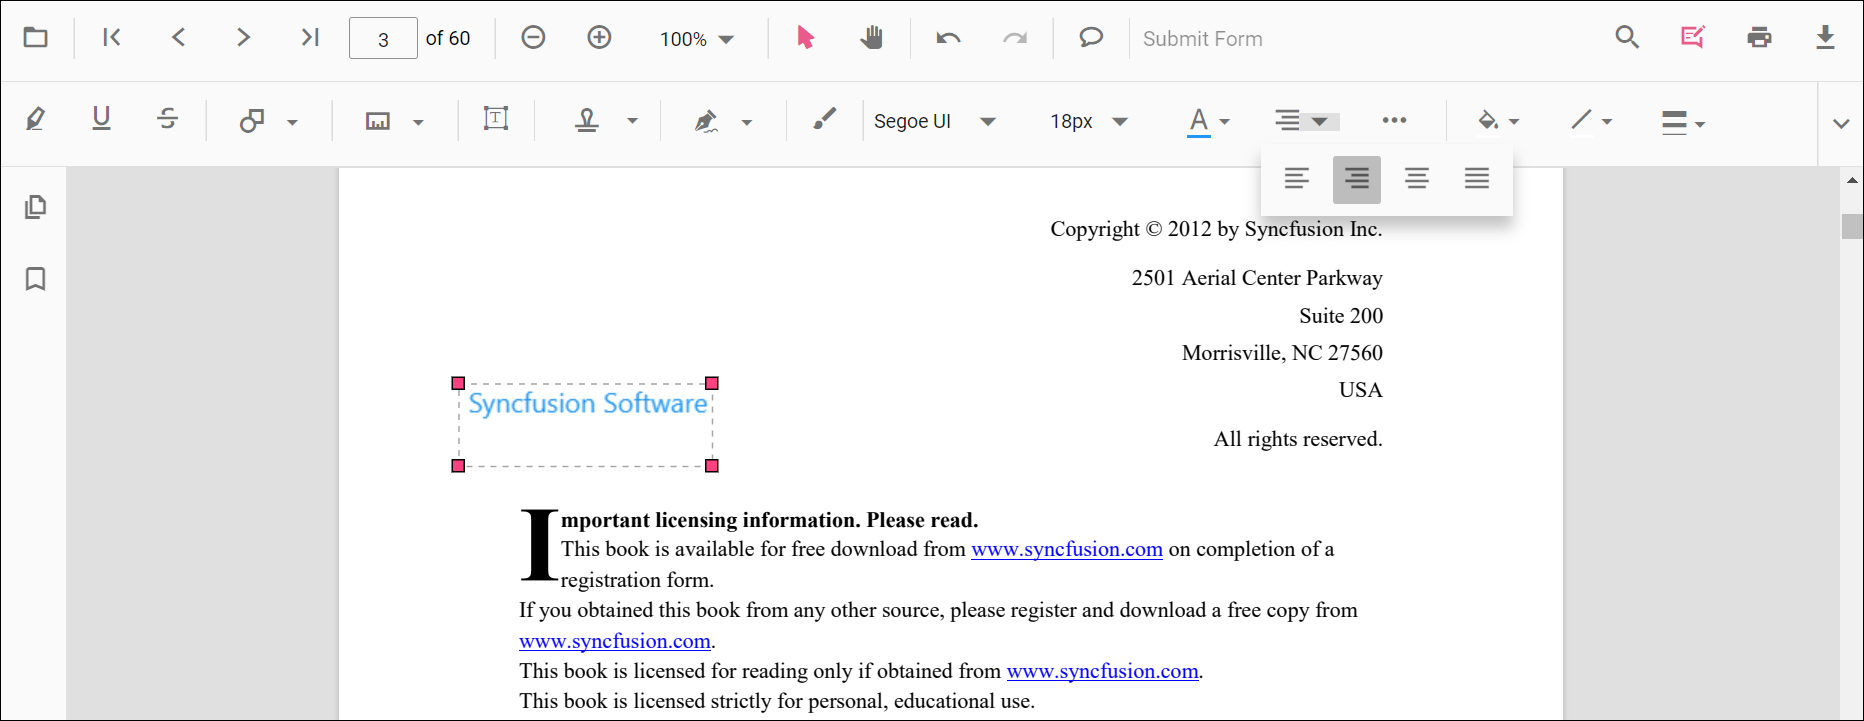Click the 'All rights reserved.' text
The width and height of the screenshot is (1864, 721).
coord(1298,439)
